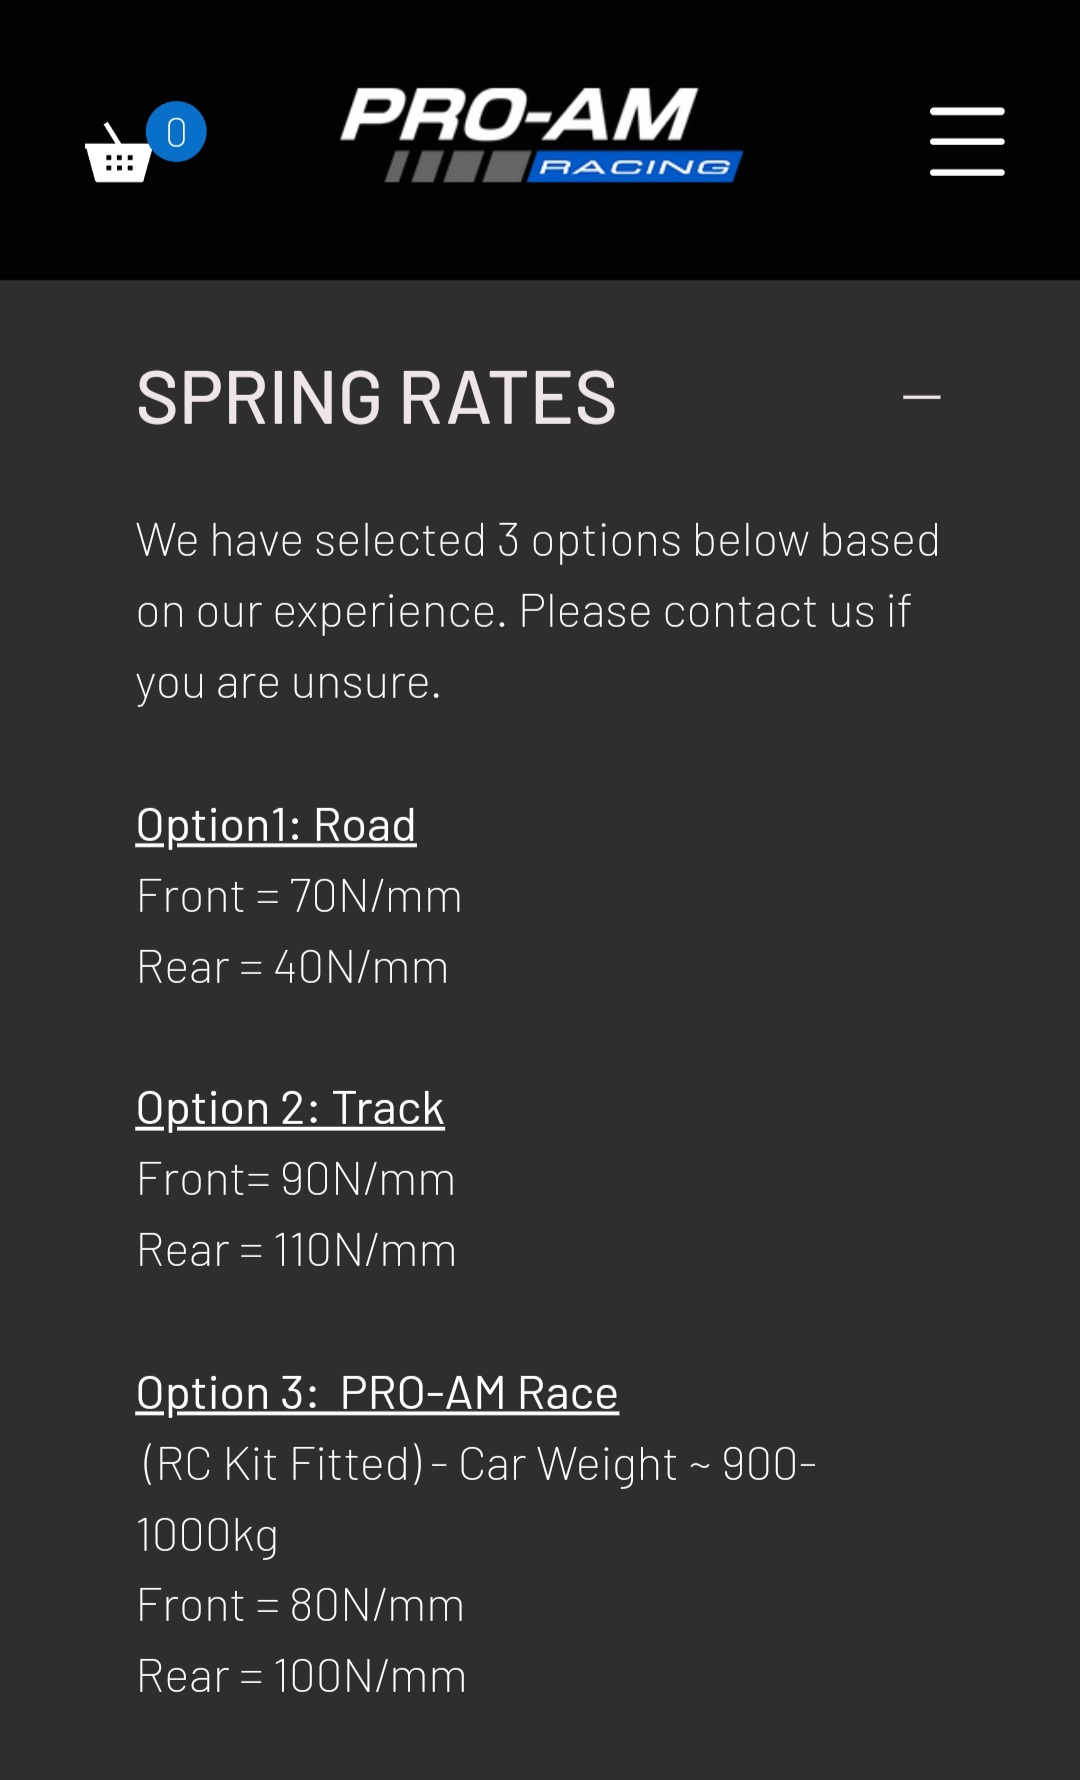Open the shopping basket icon

coord(118,155)
